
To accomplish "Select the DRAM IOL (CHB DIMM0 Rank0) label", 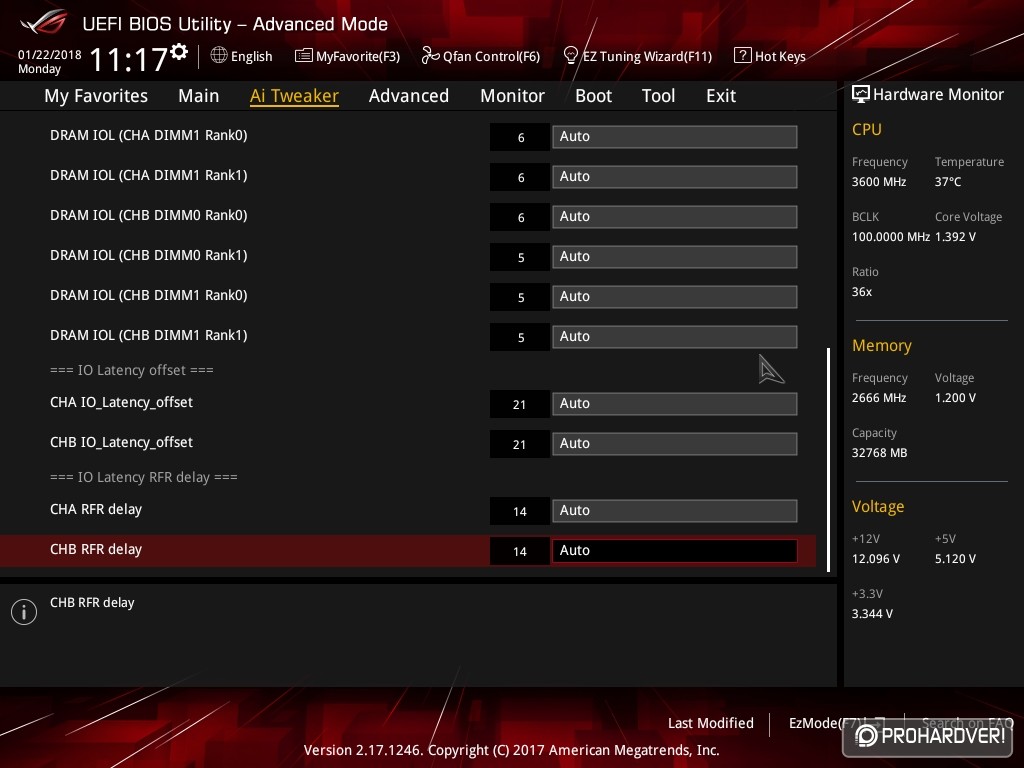I will (x=149, y=215).
